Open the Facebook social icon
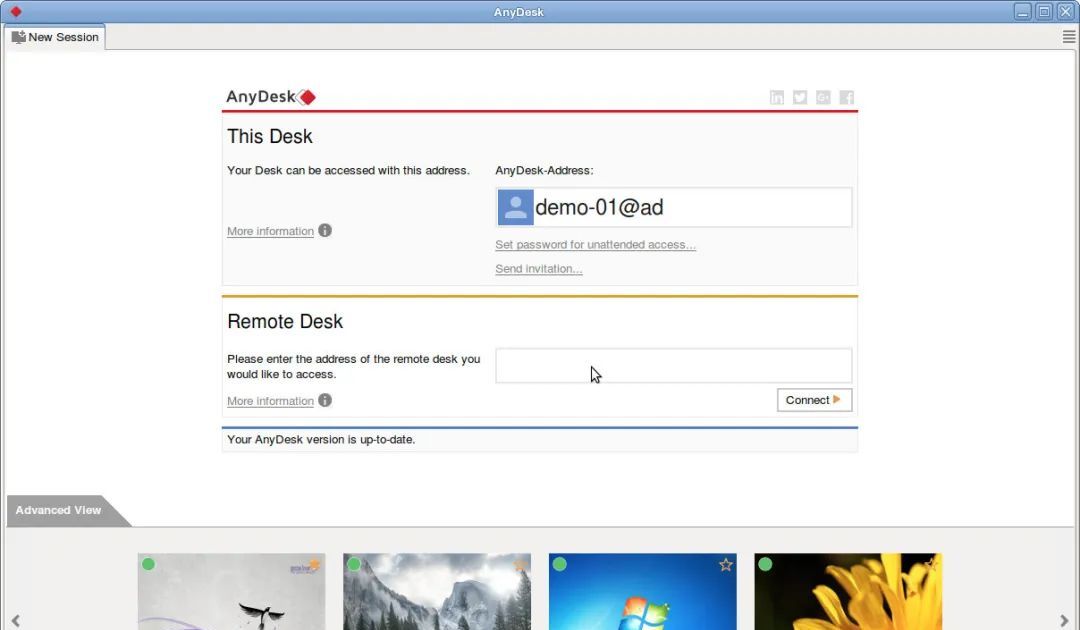The width and height of the screenshot is (1080, 630). pos(847,97)
